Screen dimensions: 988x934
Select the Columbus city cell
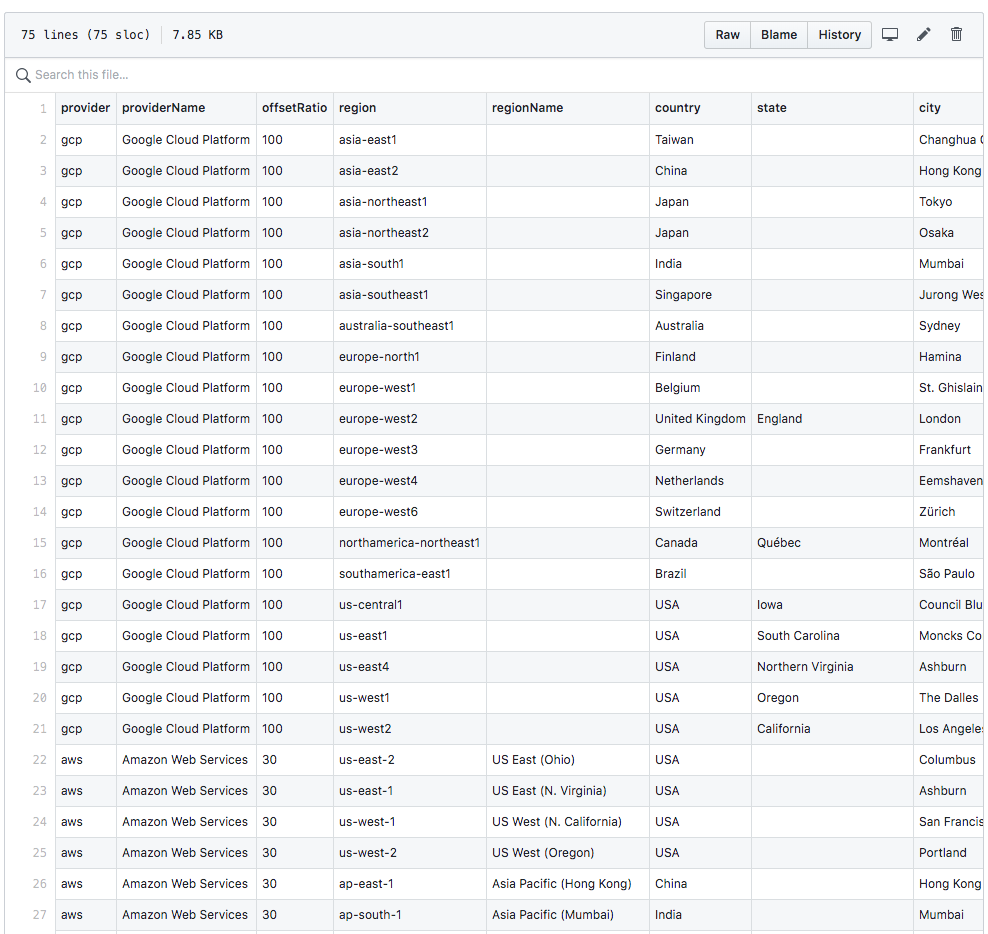coord(948,760)
